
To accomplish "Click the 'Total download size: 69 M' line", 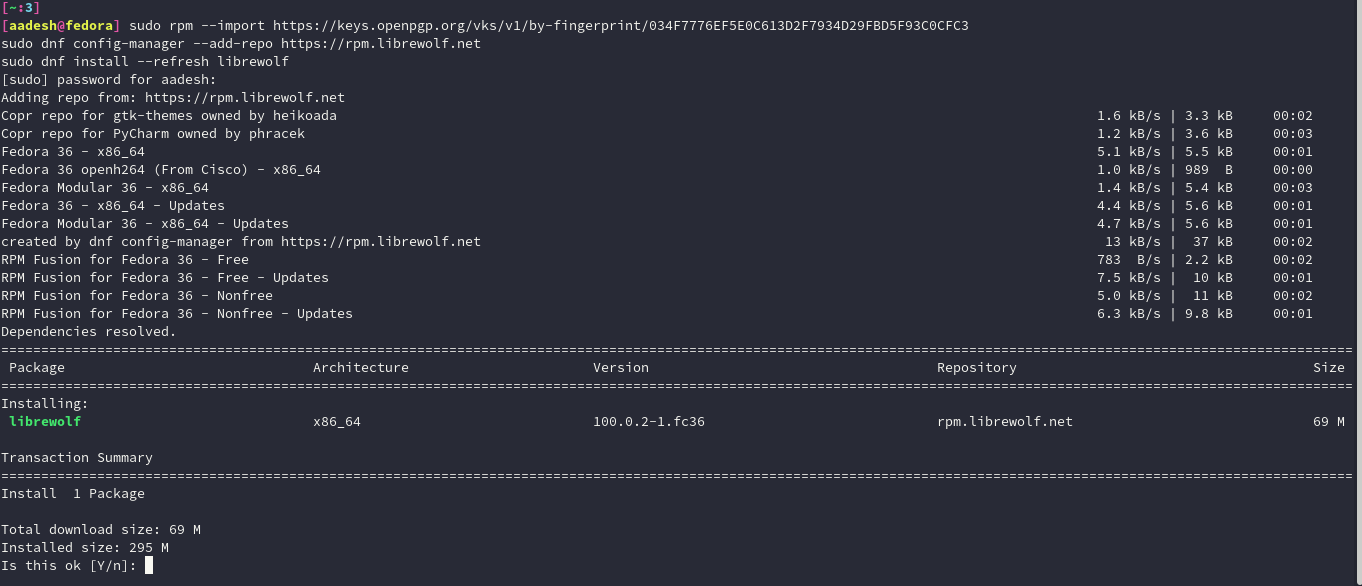I will point(101,530).
